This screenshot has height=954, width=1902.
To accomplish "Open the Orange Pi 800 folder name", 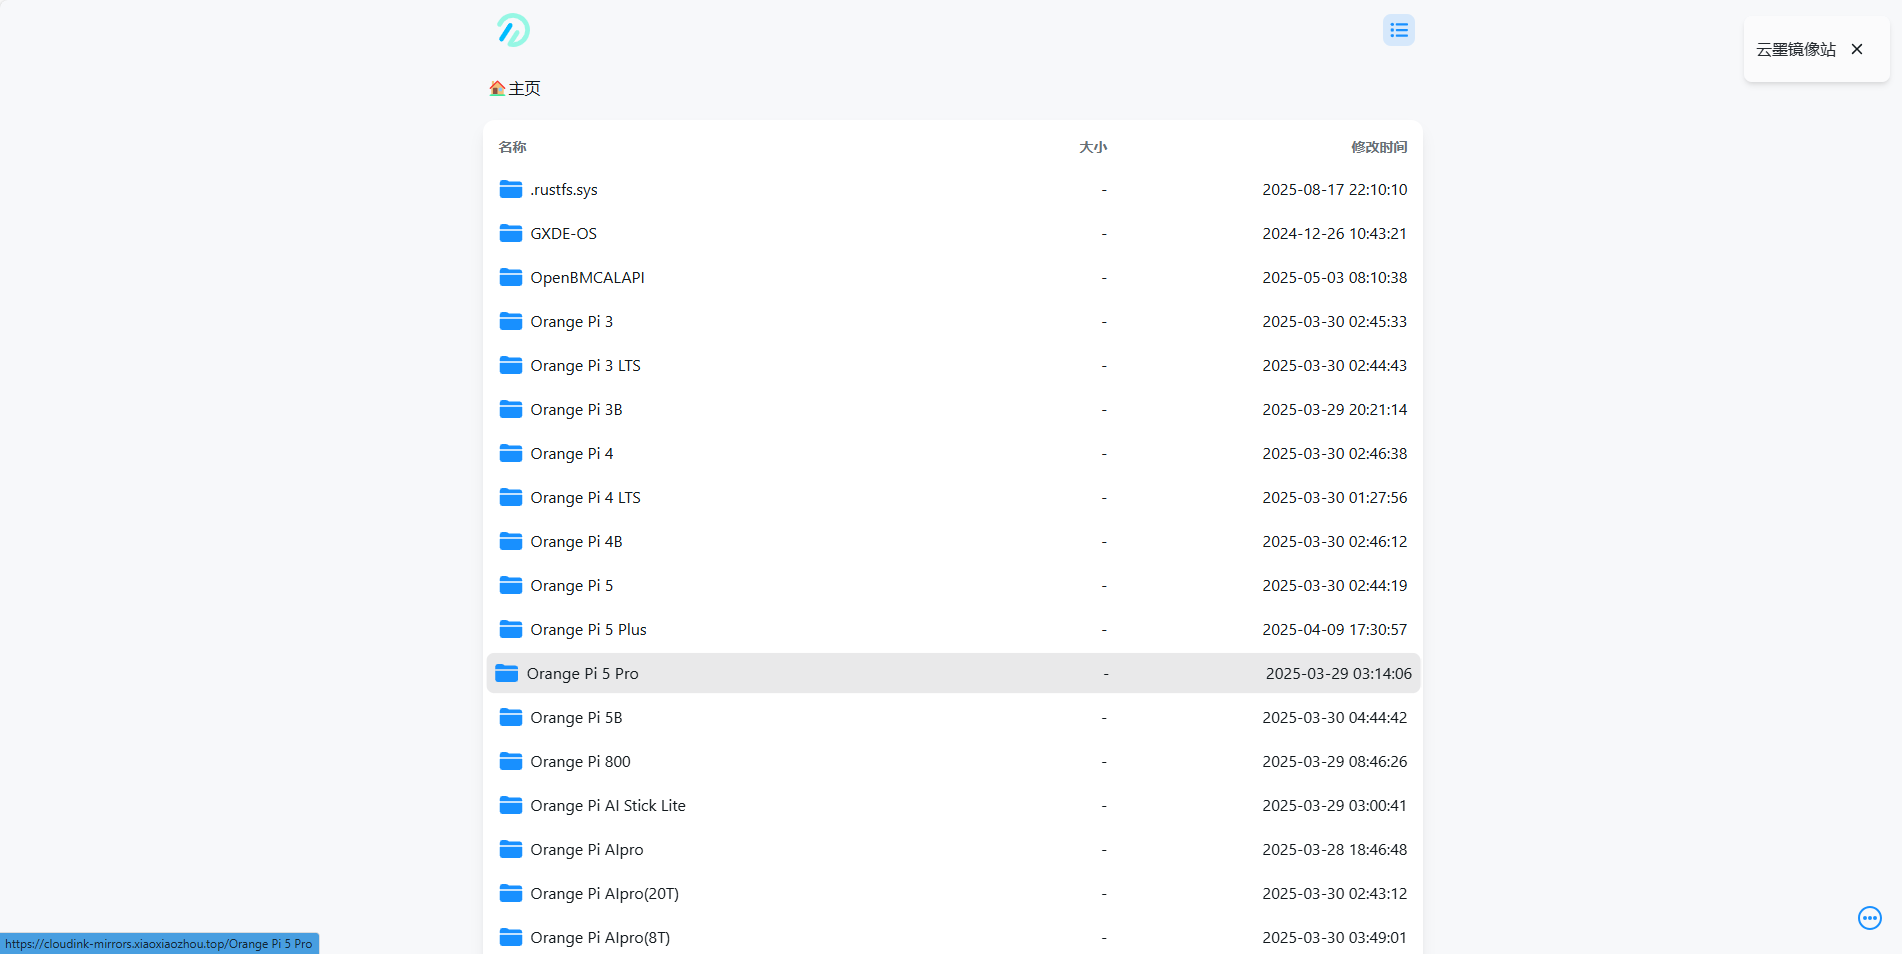I will point(580,762).
